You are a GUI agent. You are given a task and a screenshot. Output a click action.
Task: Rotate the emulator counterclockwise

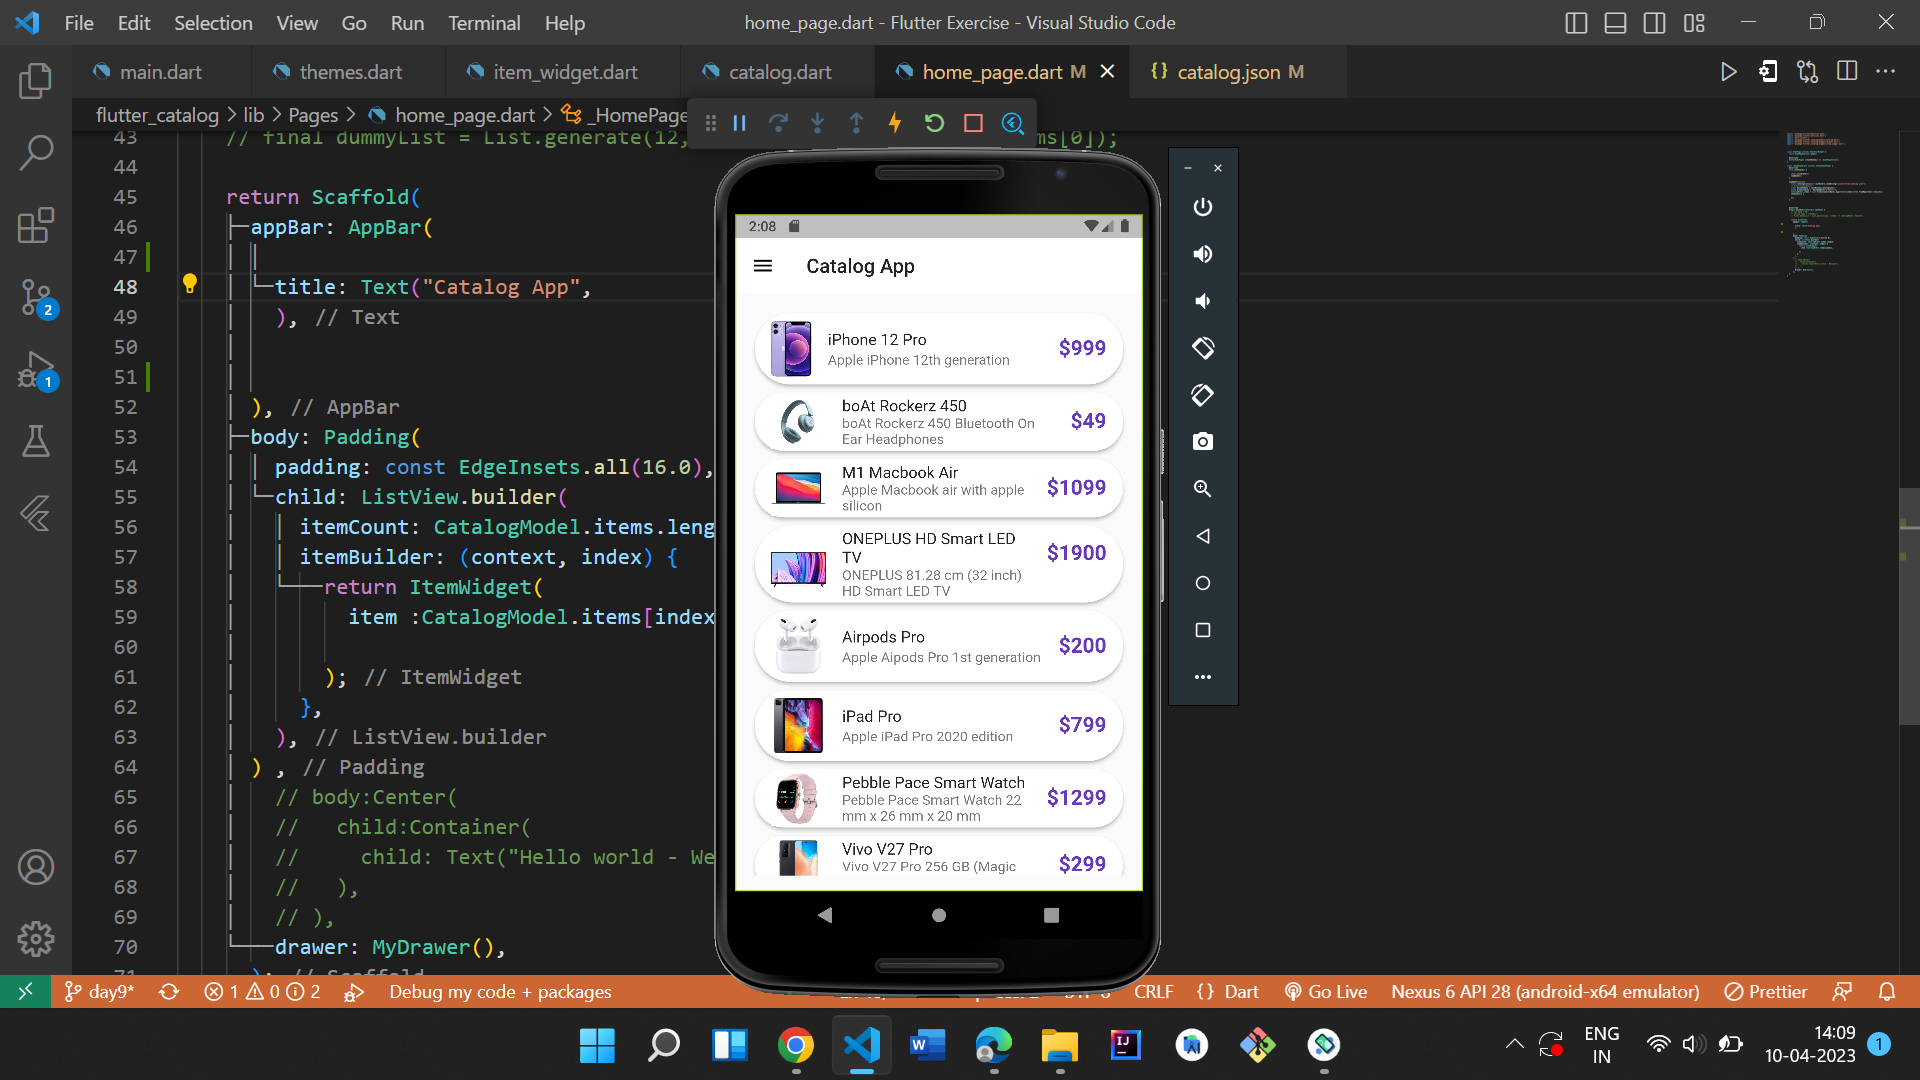[1202, 348]
